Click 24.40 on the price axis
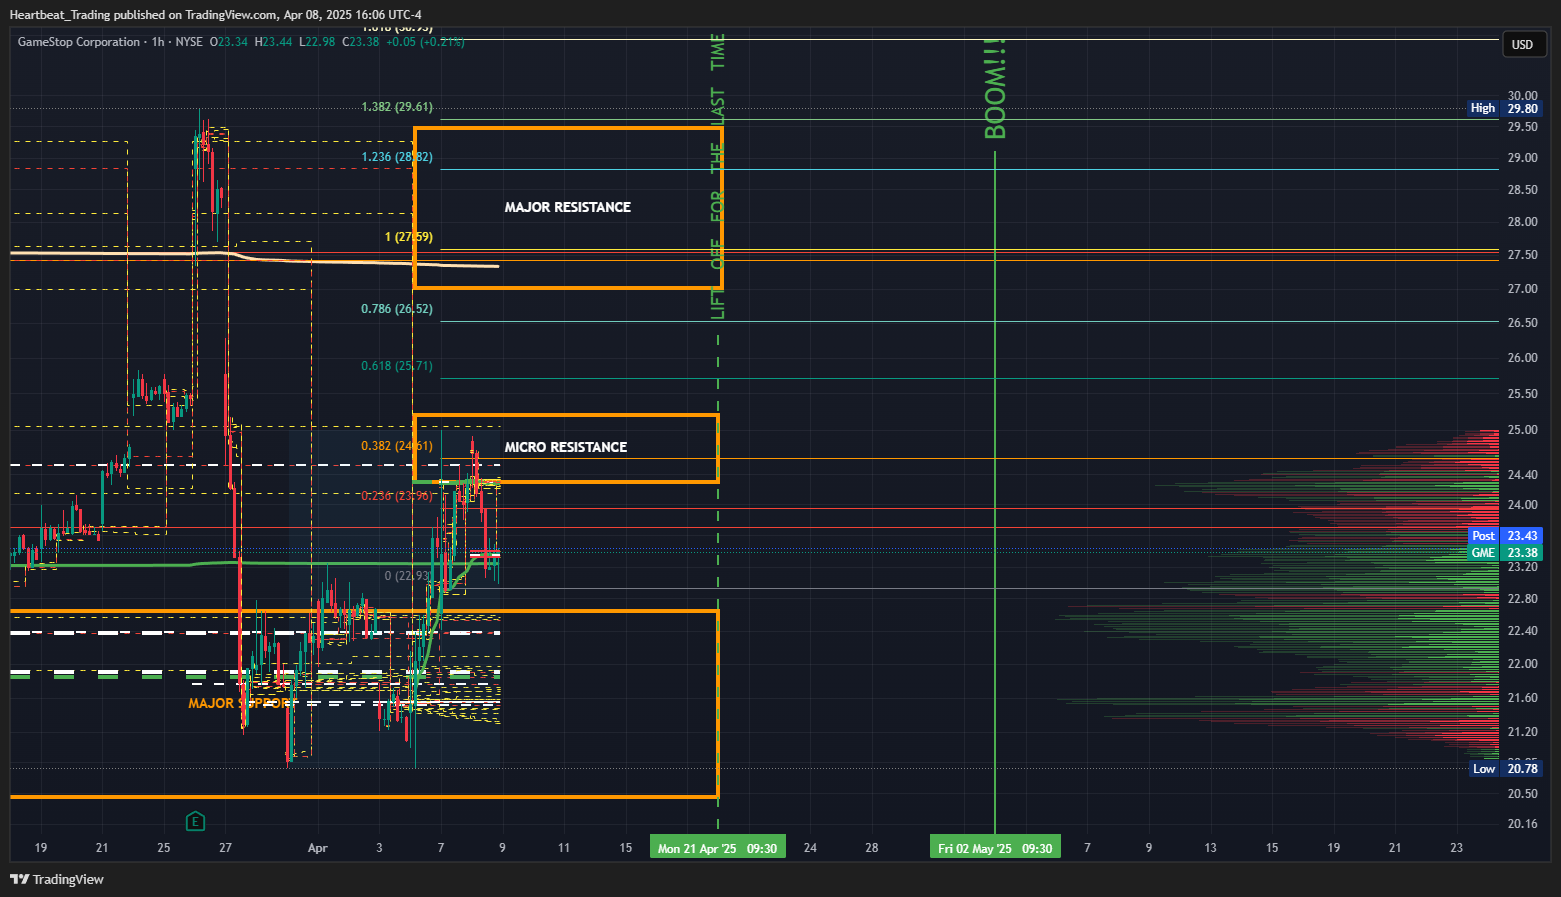This screenshot has height=897, width=1561. (1522, 475)
